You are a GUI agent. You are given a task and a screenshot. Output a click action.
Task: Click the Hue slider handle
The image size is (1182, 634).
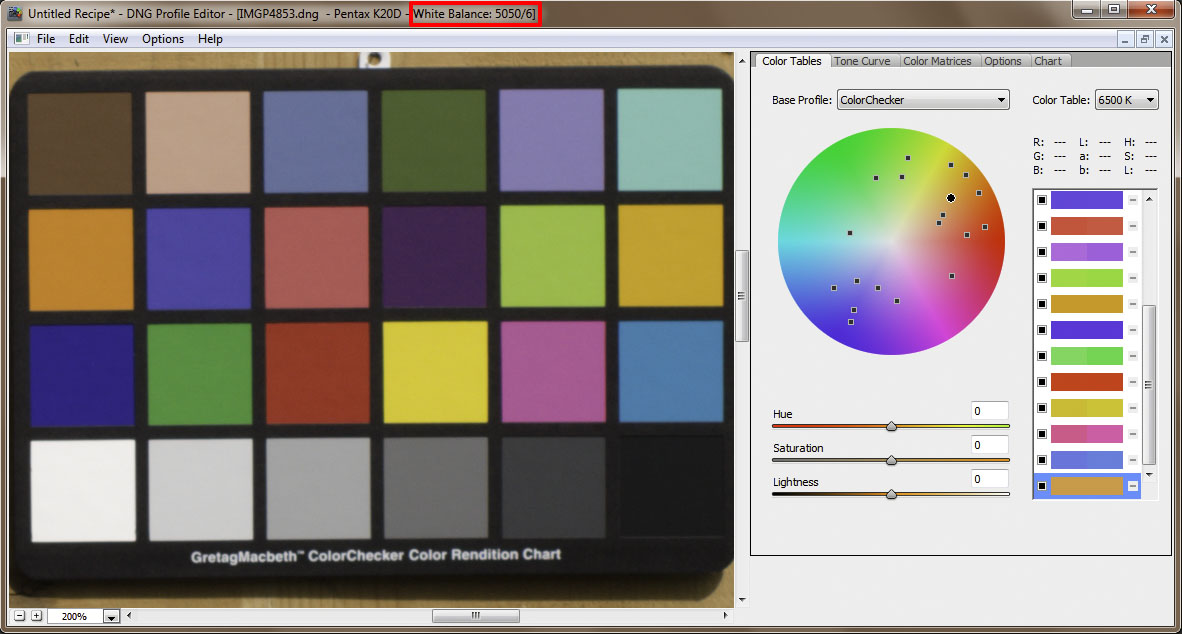tap(891, 427)
